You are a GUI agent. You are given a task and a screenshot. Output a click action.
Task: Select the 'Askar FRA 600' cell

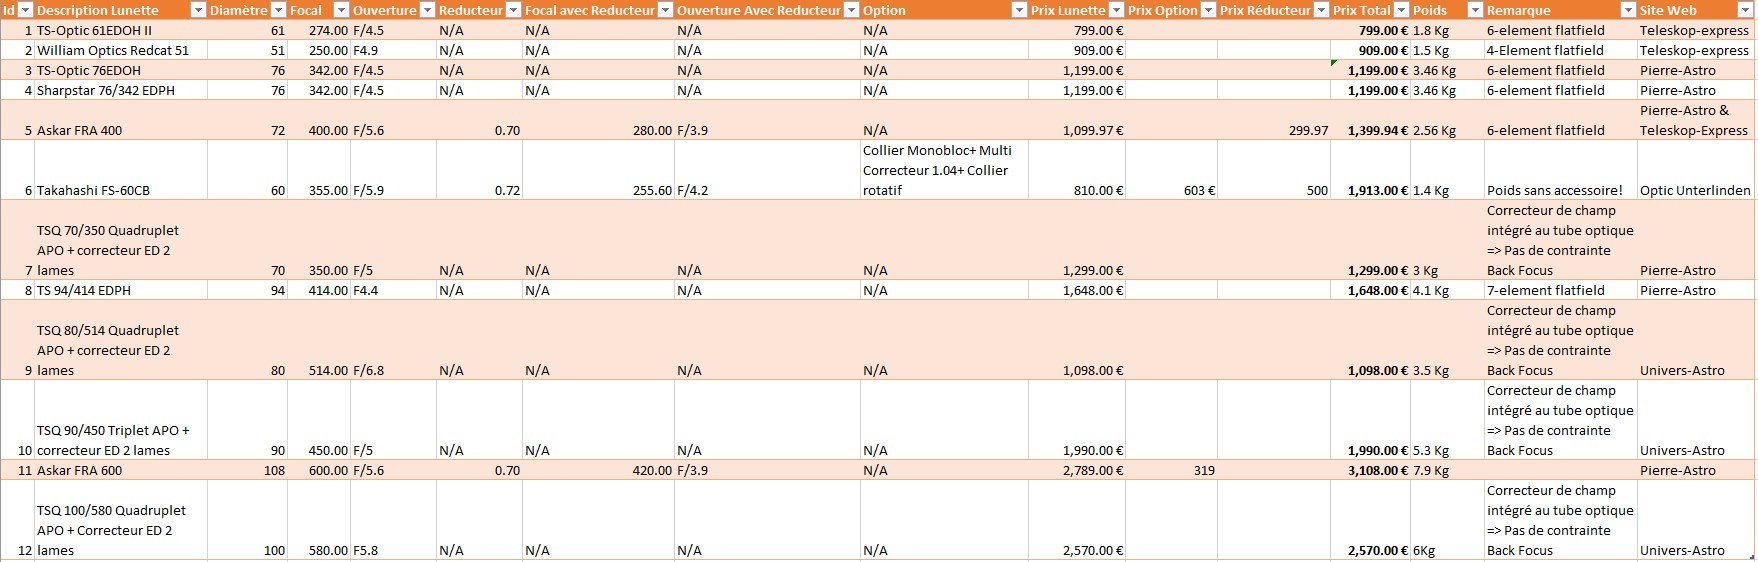pyautogui.click(x=121, y=470)
